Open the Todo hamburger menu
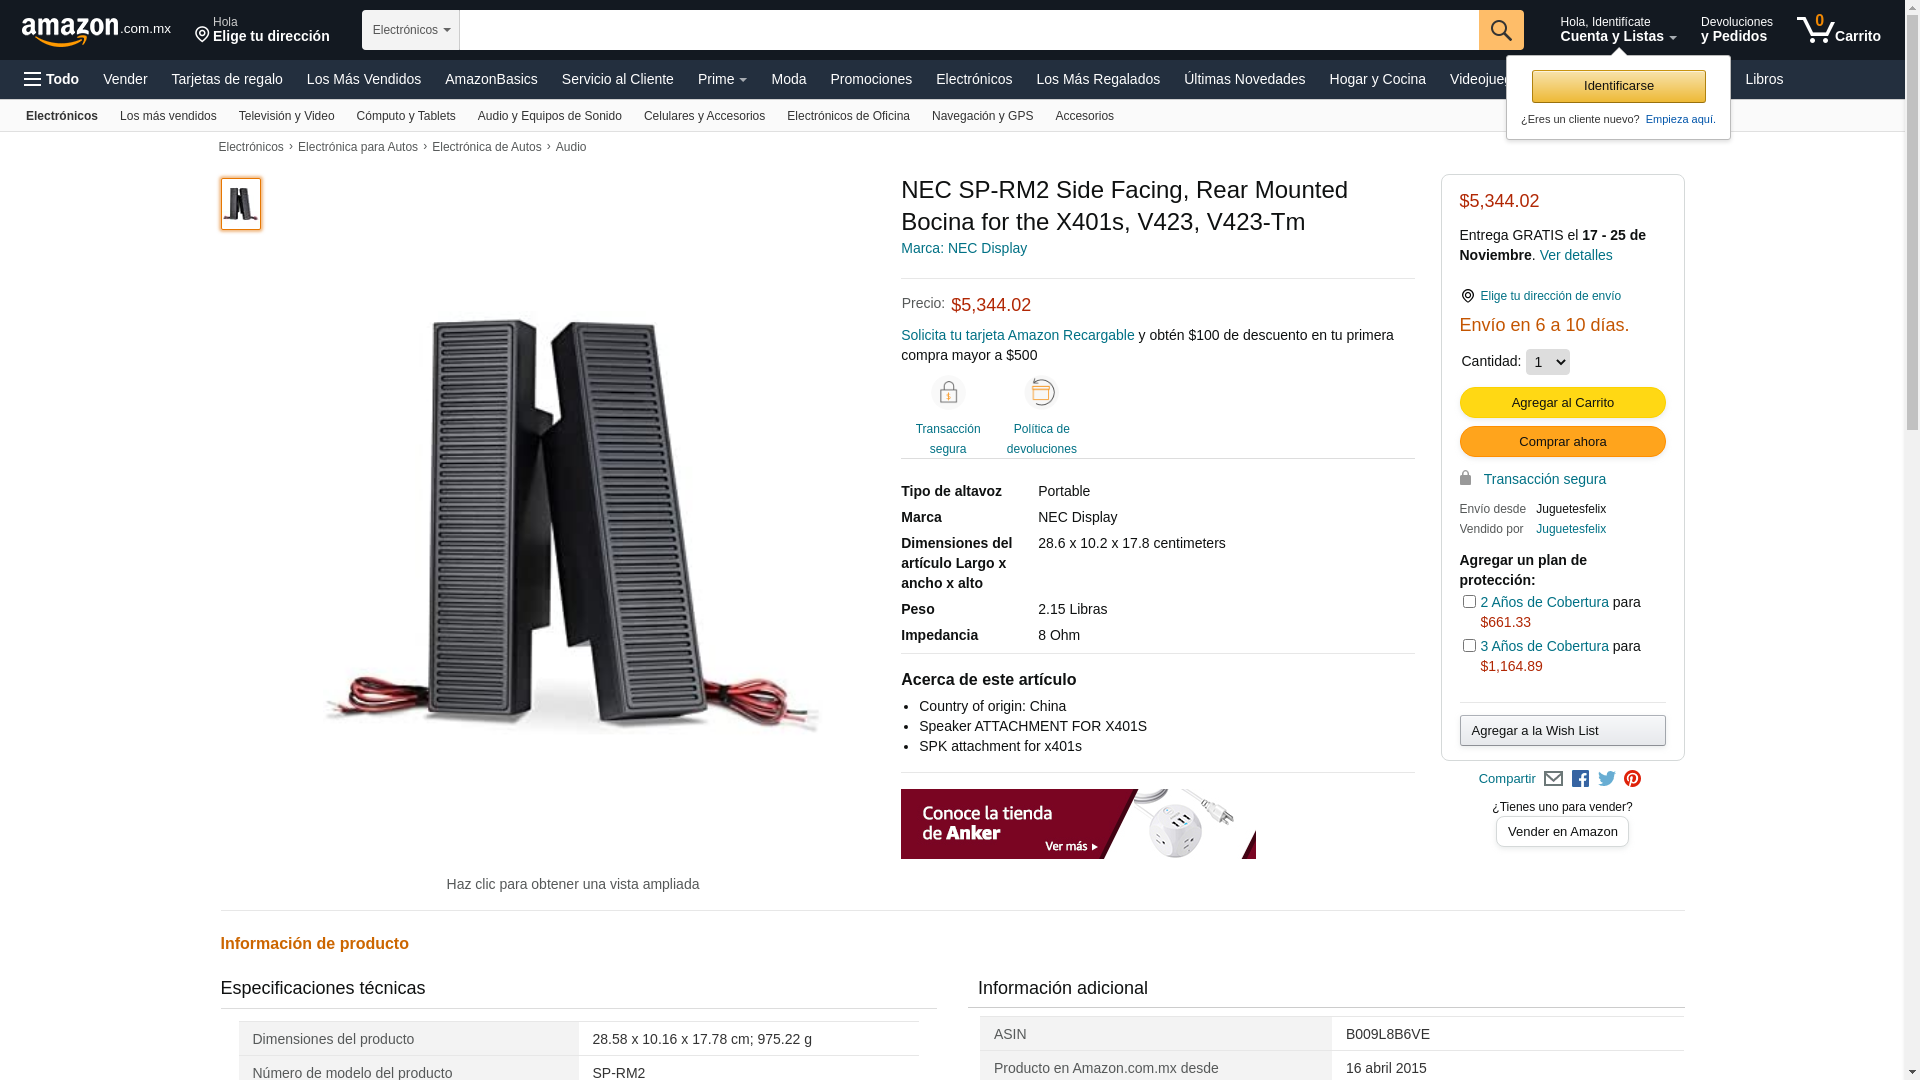The image size is (1920, 1080). coord(52,79)
